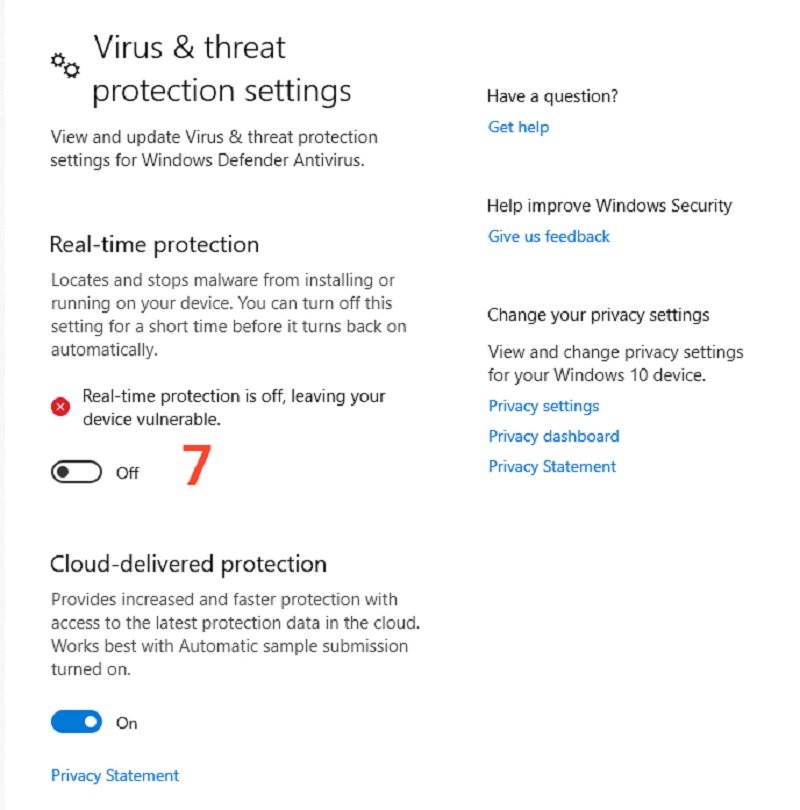This screenshot has width=800, height=810.
Task: Click the Give us feedback link
Action: (x=549, y=237)
